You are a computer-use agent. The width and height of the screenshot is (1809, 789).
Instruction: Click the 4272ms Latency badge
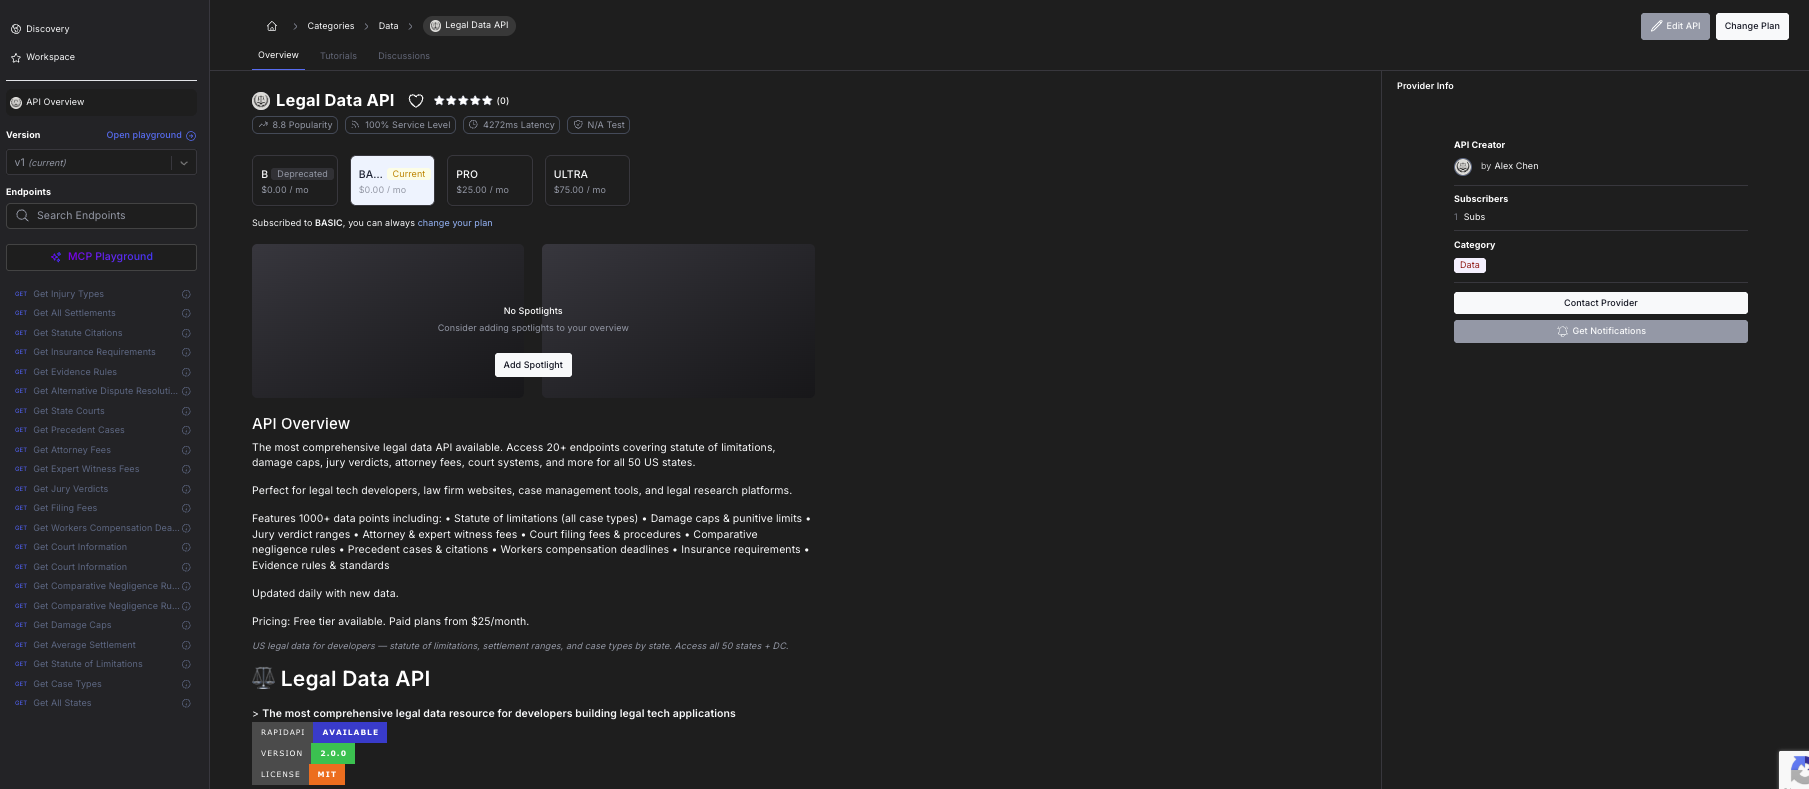(x=511, y=125)
